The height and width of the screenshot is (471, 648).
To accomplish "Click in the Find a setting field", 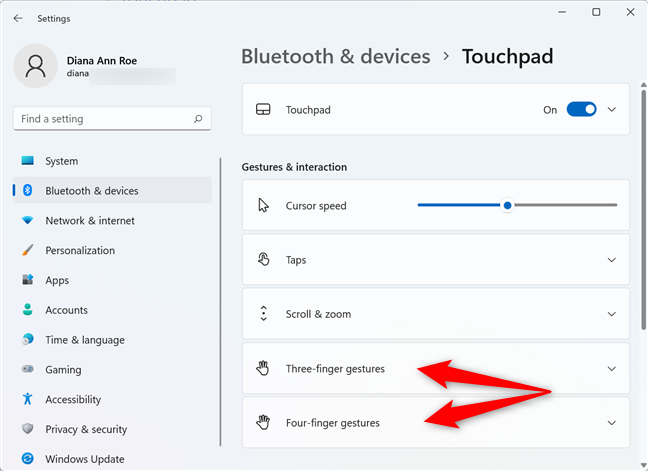I will pos(112,119).
